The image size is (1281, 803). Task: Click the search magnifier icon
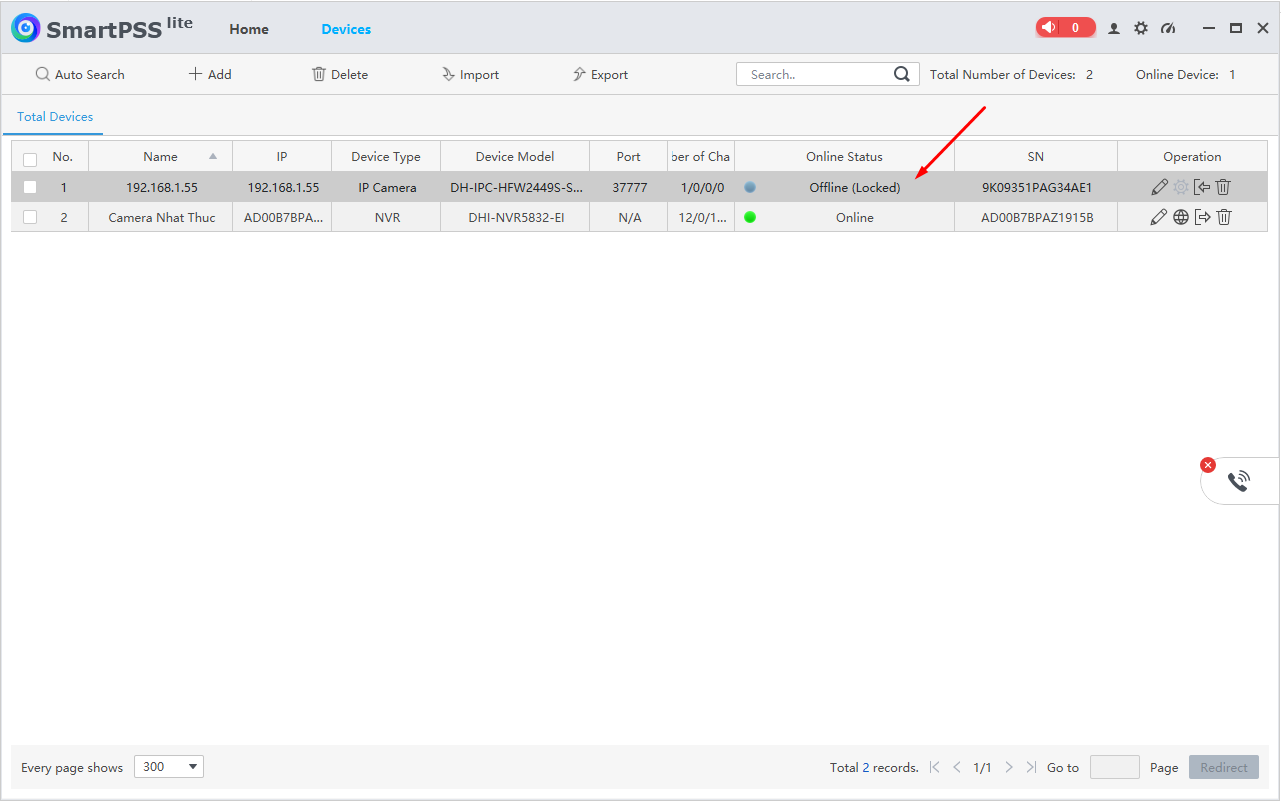coord(902,74)
